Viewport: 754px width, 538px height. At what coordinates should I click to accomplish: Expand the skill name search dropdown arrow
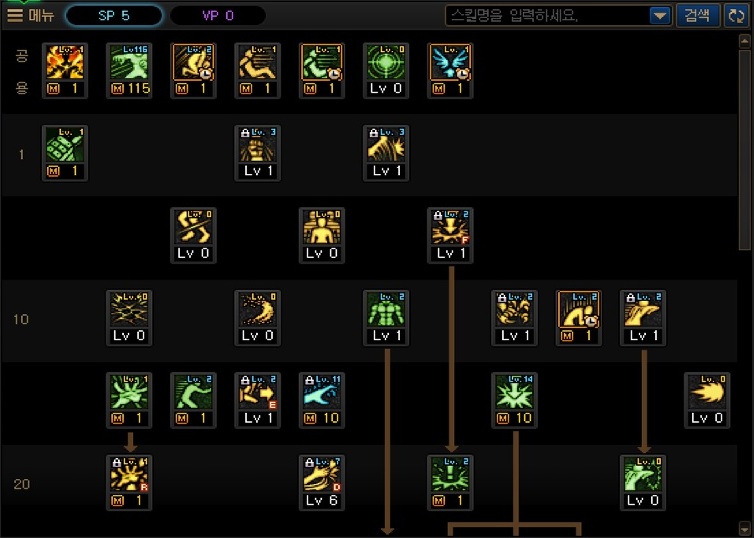point(660,16)
